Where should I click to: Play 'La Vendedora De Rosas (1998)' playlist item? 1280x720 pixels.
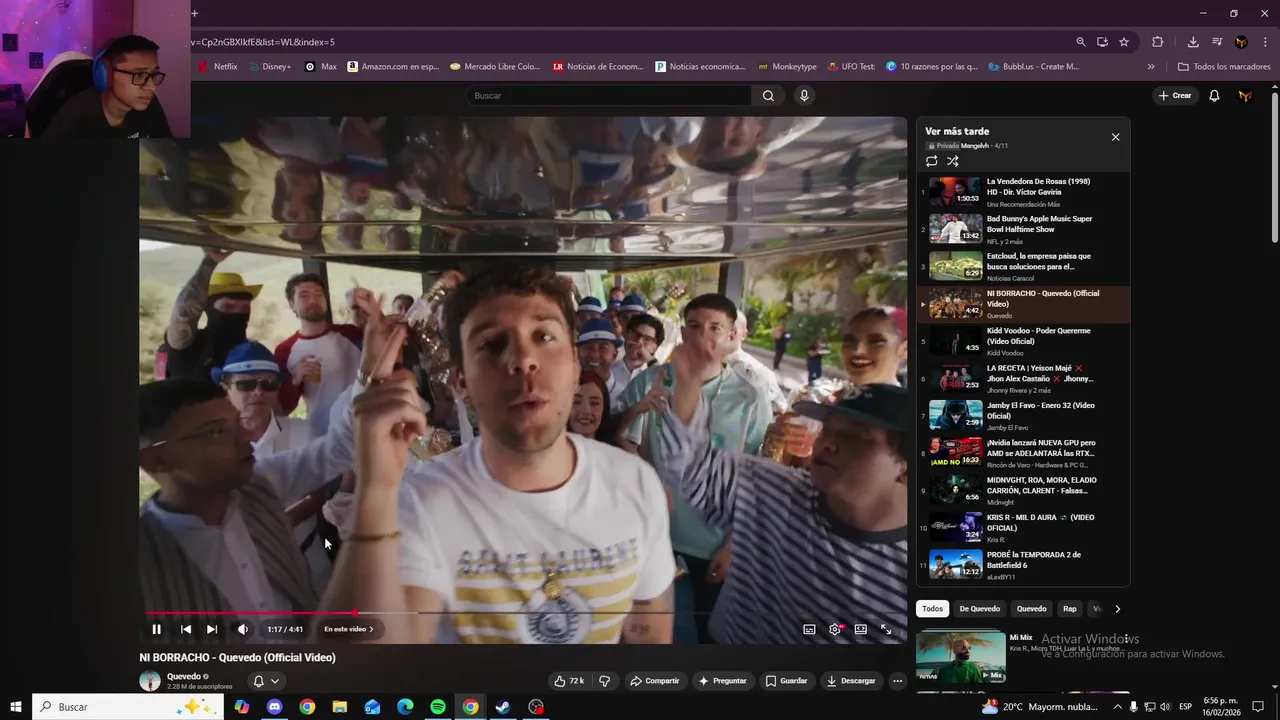click(1024, 191)
